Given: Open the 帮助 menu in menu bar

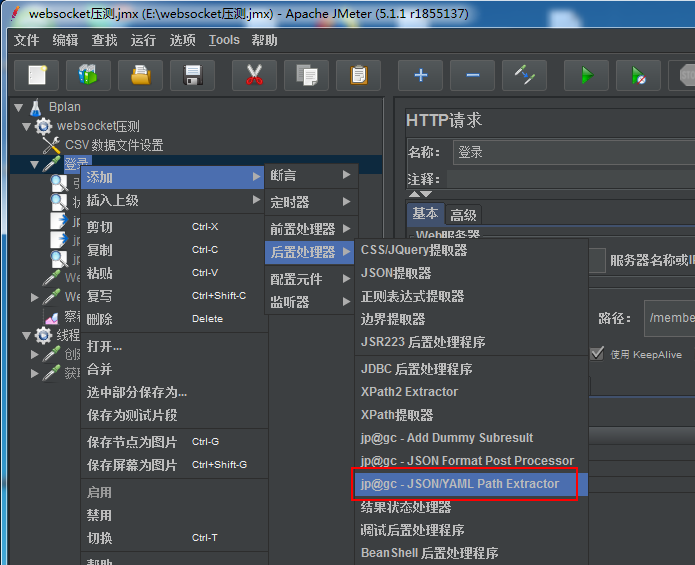Looking at the screenshot, I should [x=264, y=40].
